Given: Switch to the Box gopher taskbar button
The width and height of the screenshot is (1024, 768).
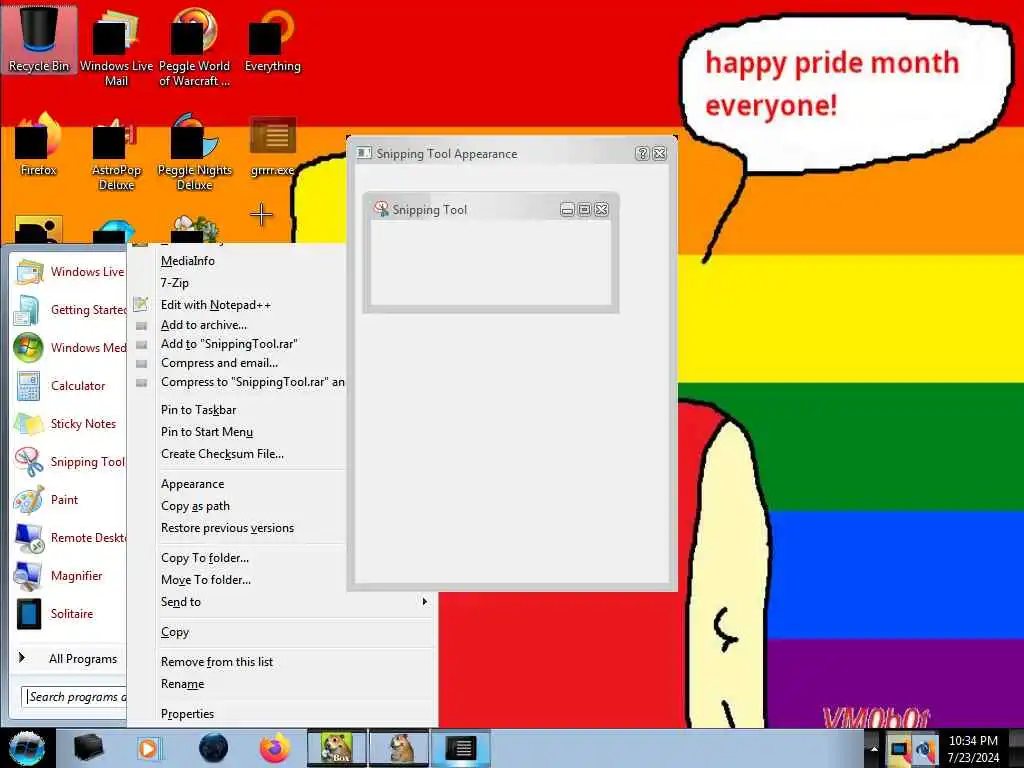Looking at the screenshot, I should tap(337, 748).
